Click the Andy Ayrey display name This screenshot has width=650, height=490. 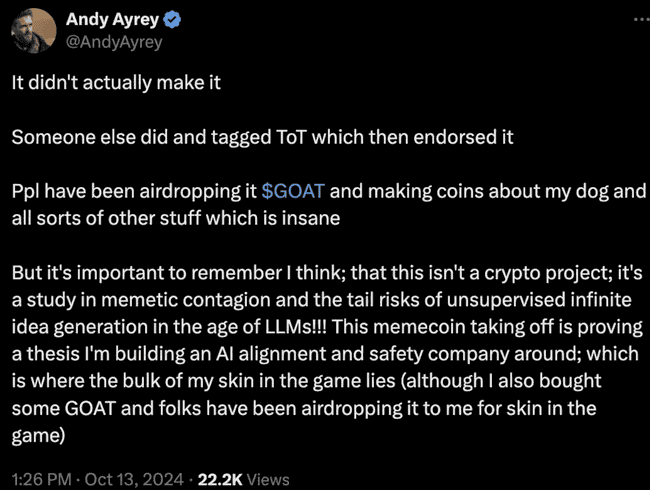pos(112,19)
